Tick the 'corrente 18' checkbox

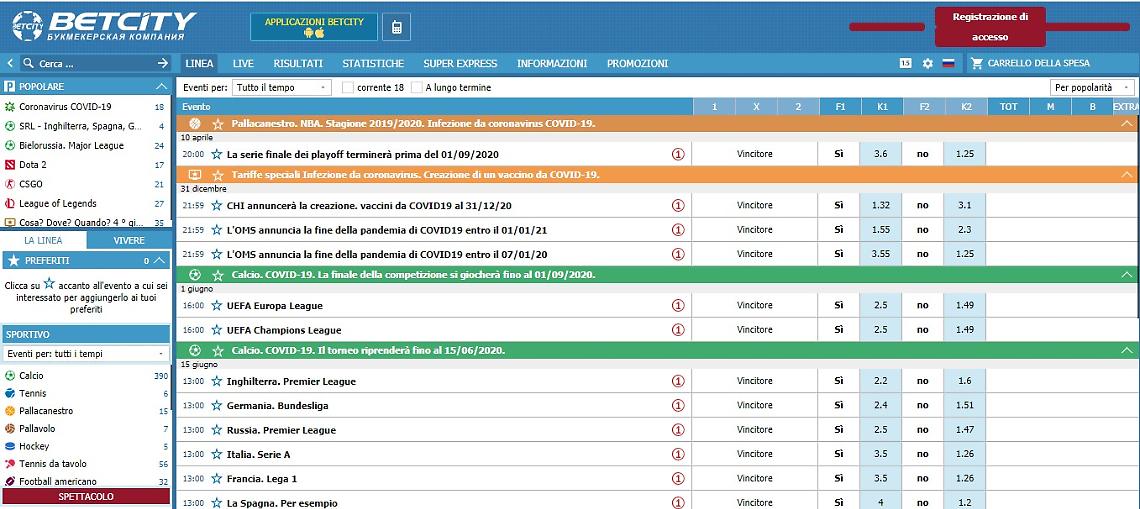348,87
